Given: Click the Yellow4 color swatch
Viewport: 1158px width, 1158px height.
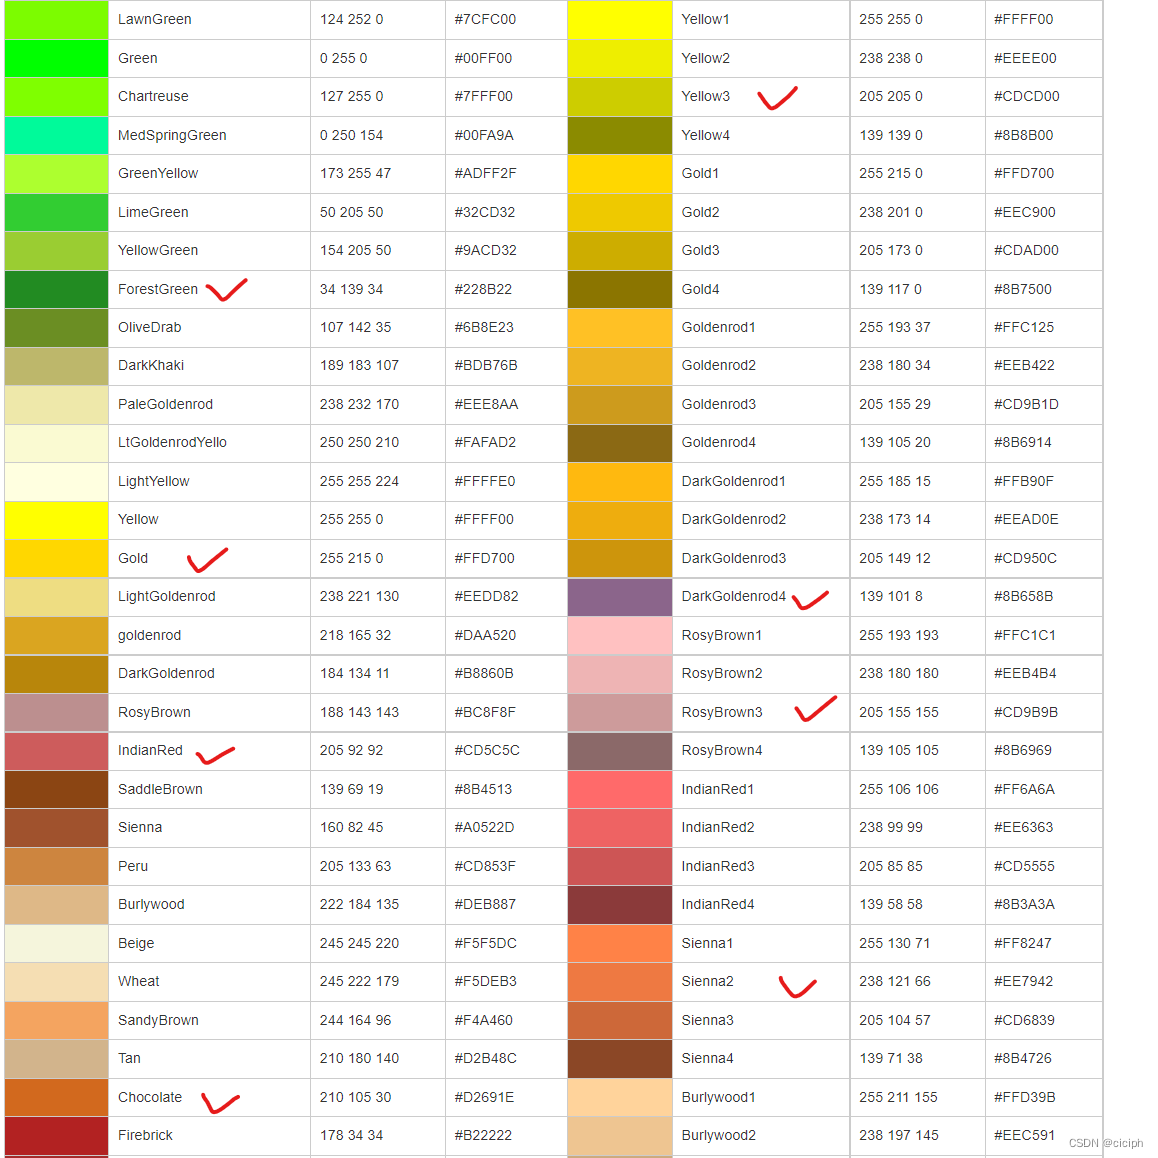Looking at the screenshot, I should click(x=620, y=135).
